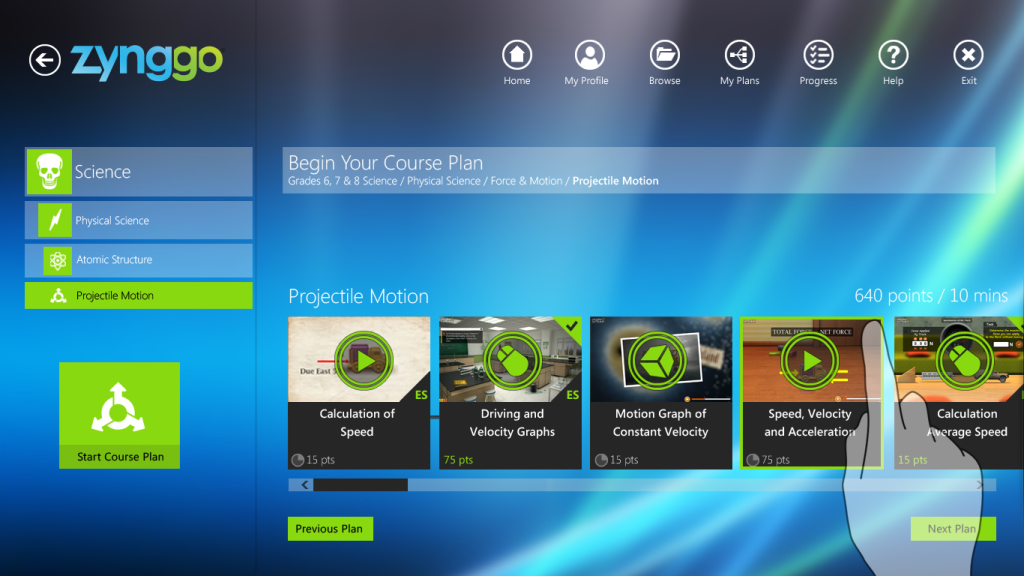Click the Motion Graph of Constant Velocity title
Image resolution: width=1024 pixels, height=576 pixels.
tap(660, 423)
